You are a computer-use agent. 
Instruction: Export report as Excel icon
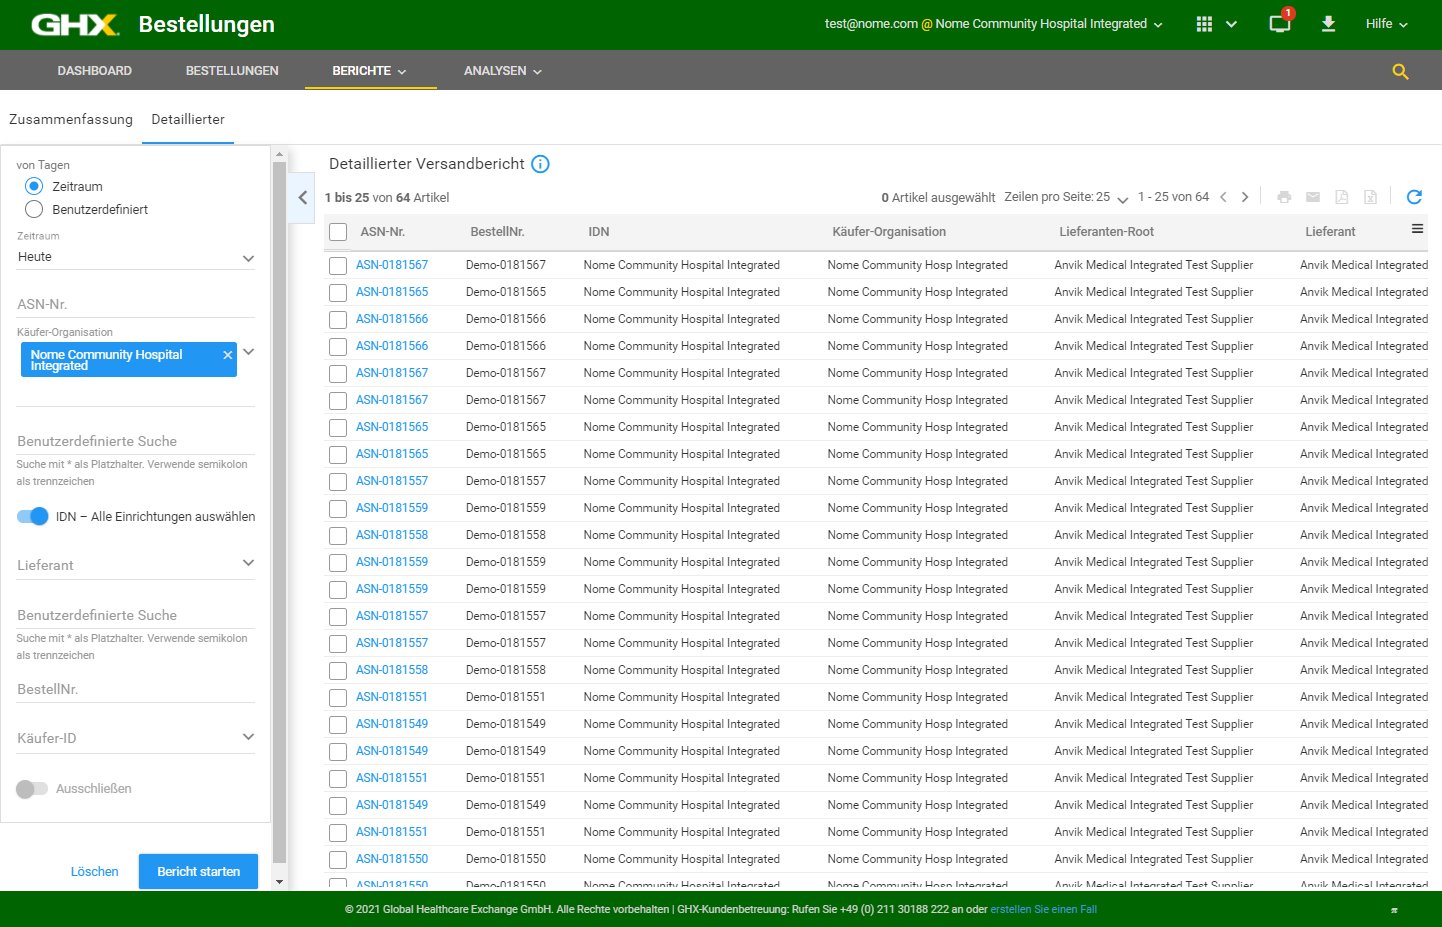pos(1371,197)
